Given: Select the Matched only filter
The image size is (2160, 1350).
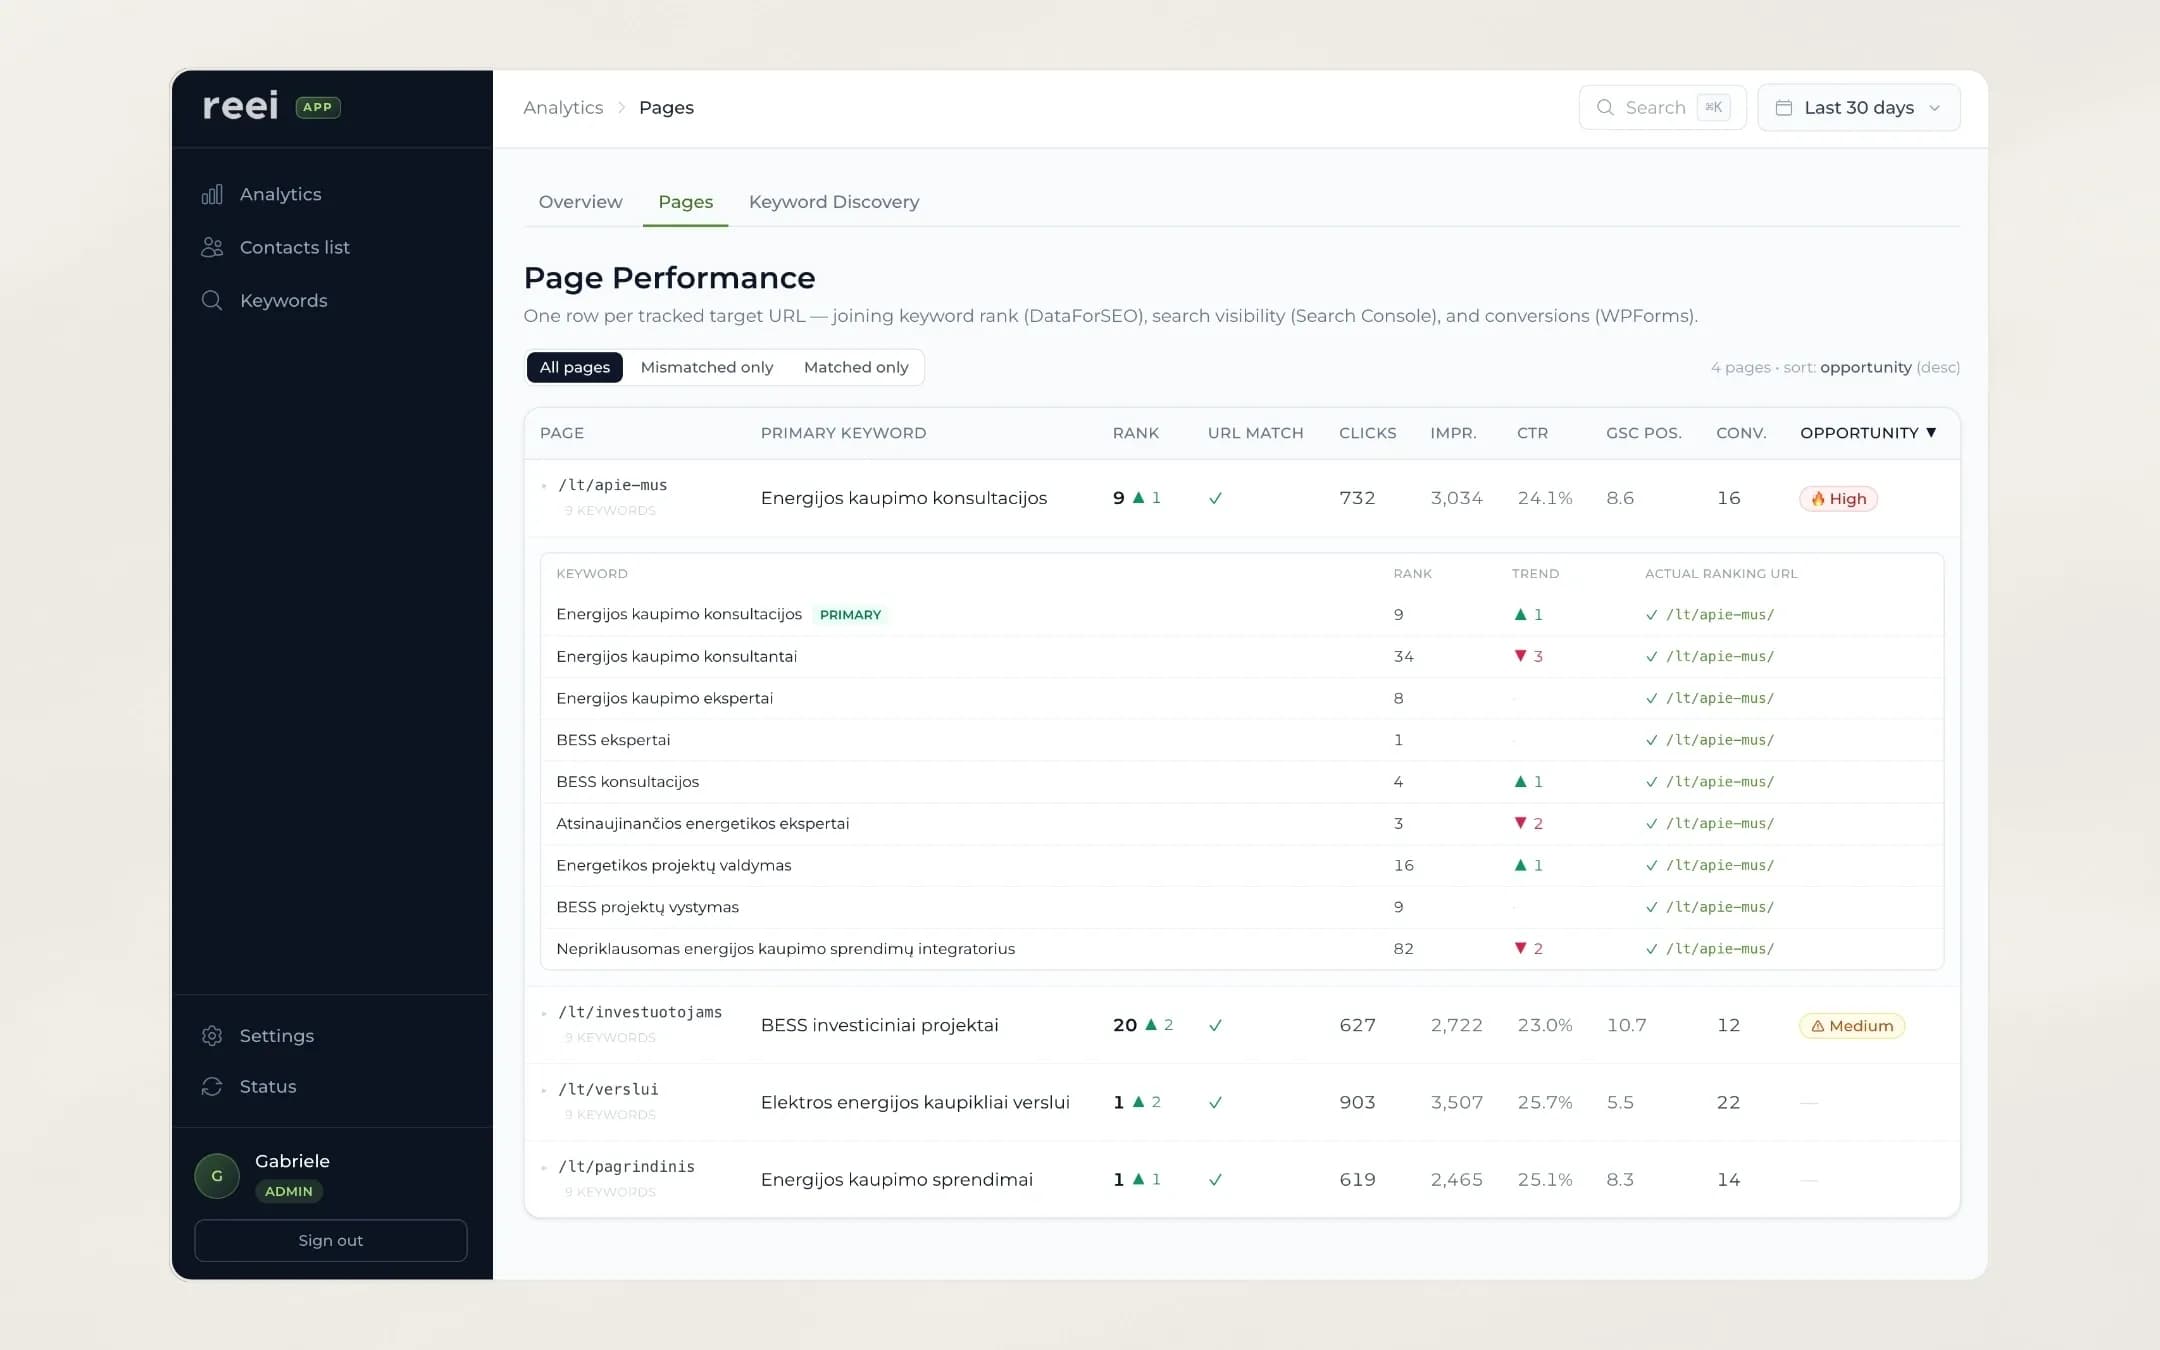Looking at the screenshot, I should (856, 367).
